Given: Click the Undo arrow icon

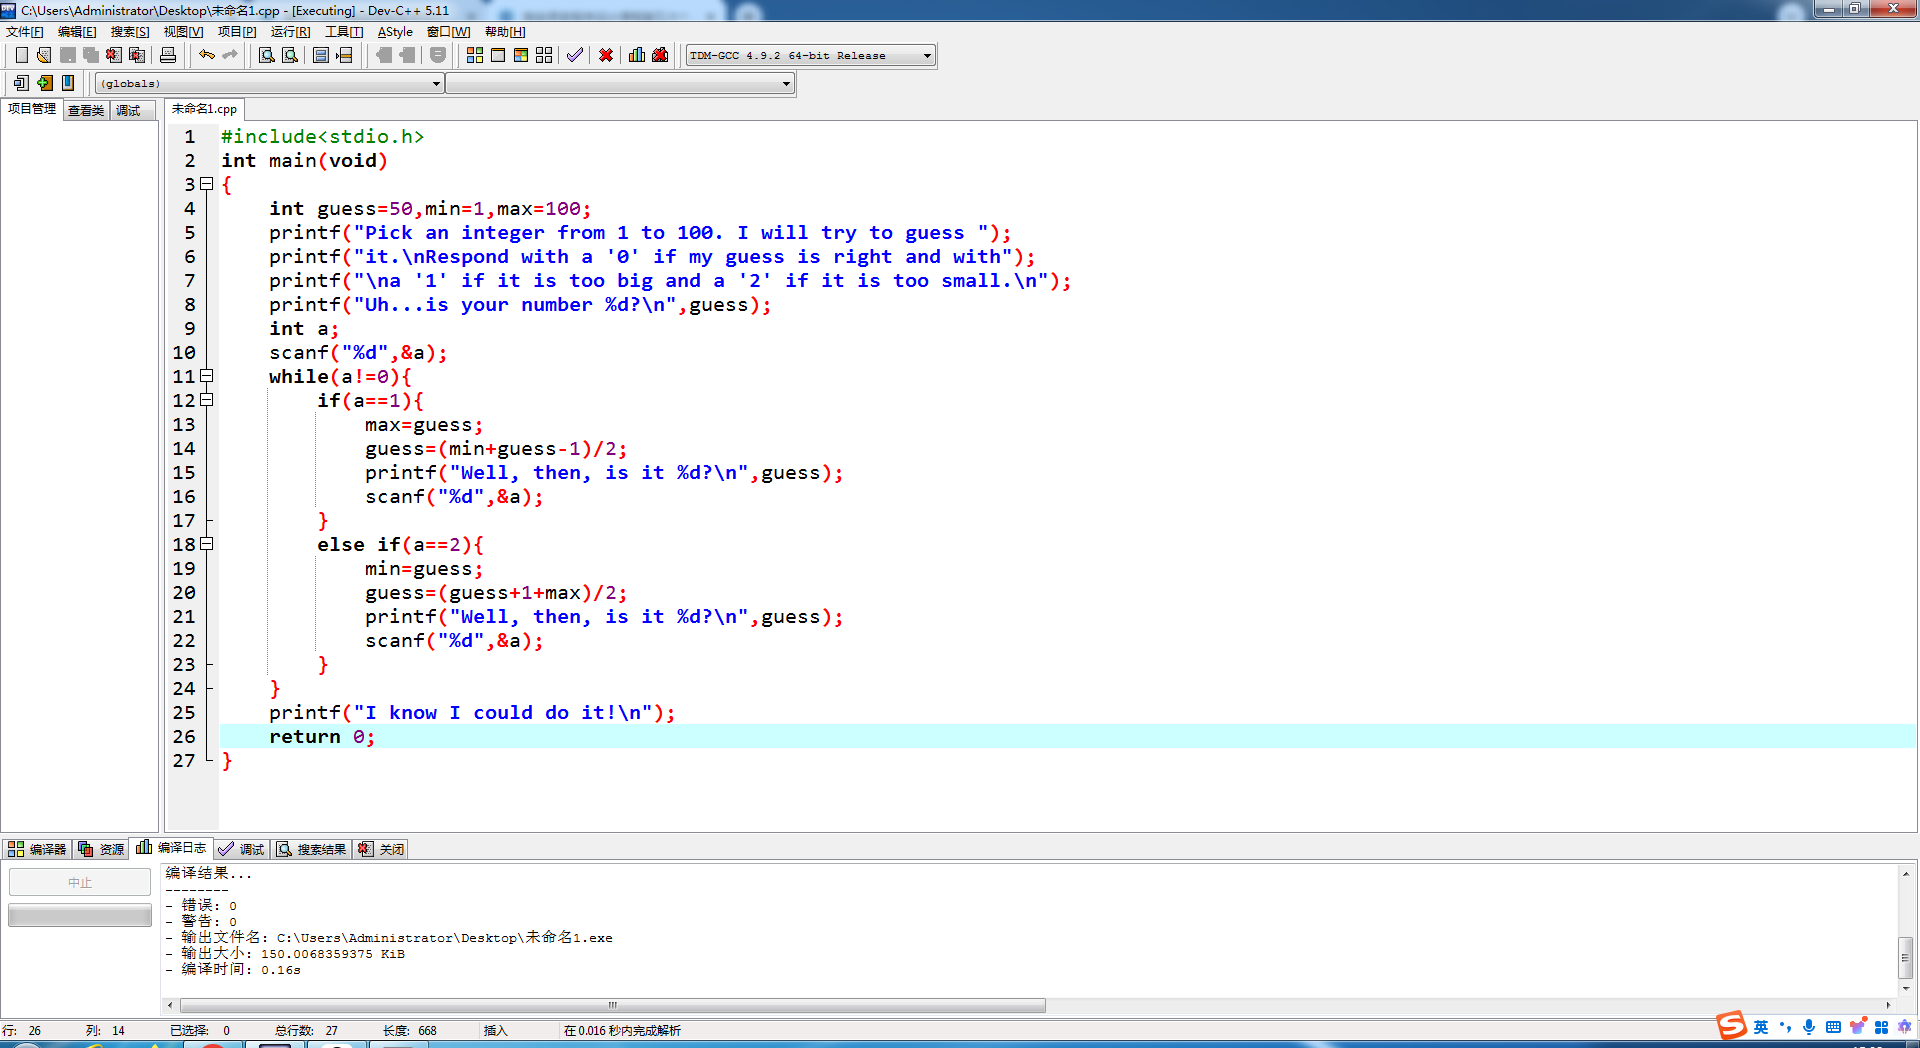Looking at the screenshot, I should click(207, 55).
